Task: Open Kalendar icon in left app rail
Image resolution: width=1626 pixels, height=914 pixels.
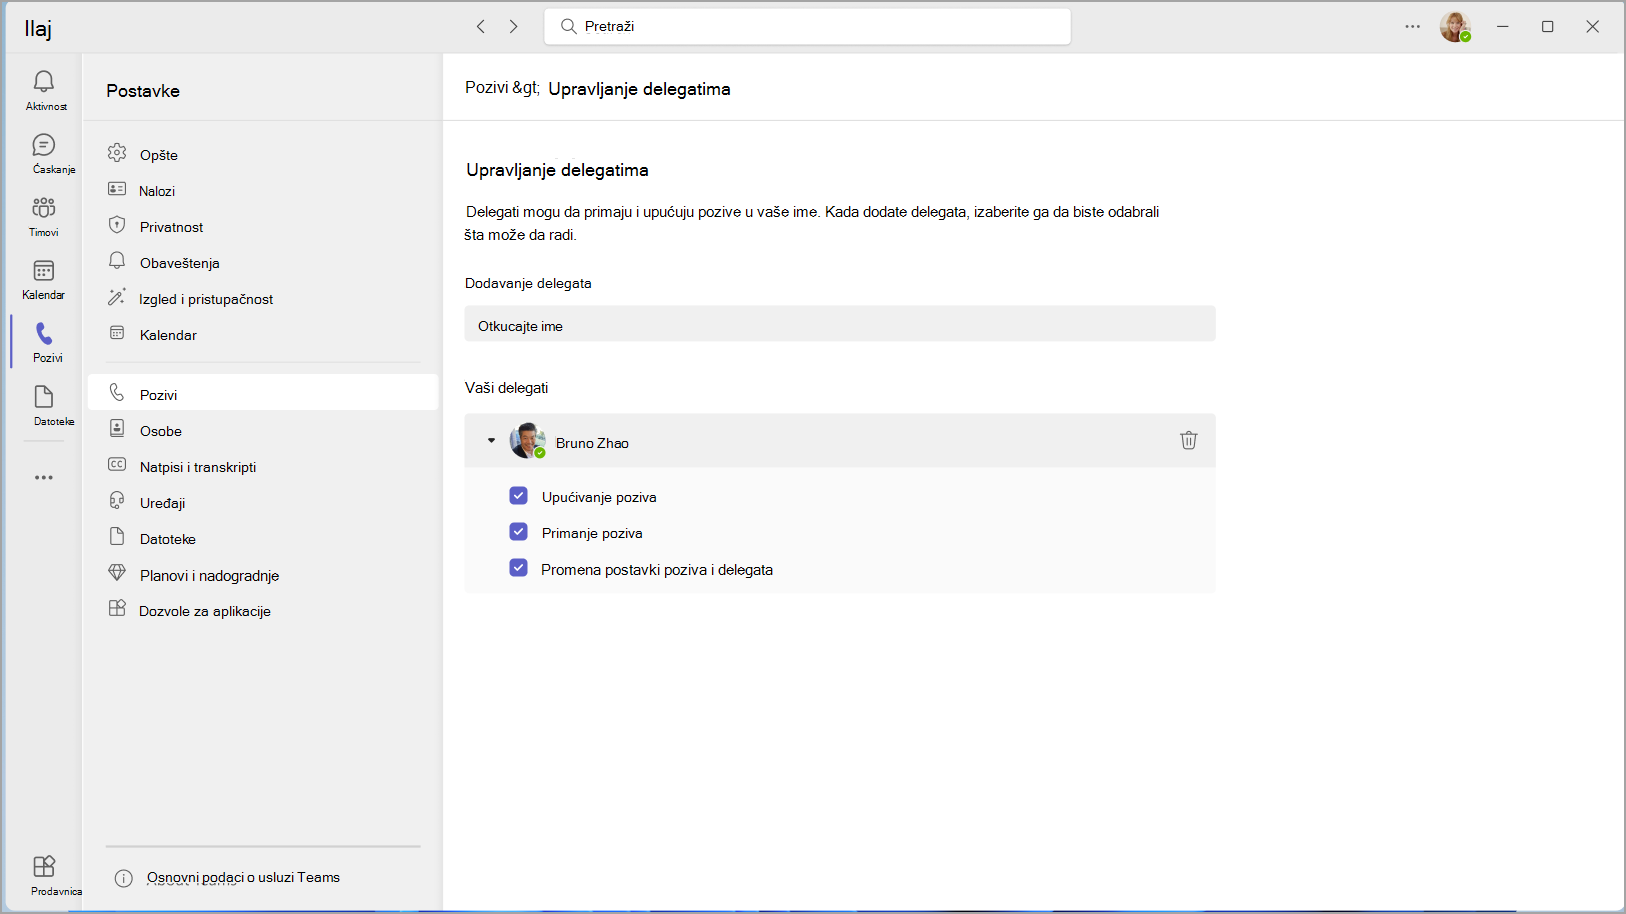Action: coord(44,271)
